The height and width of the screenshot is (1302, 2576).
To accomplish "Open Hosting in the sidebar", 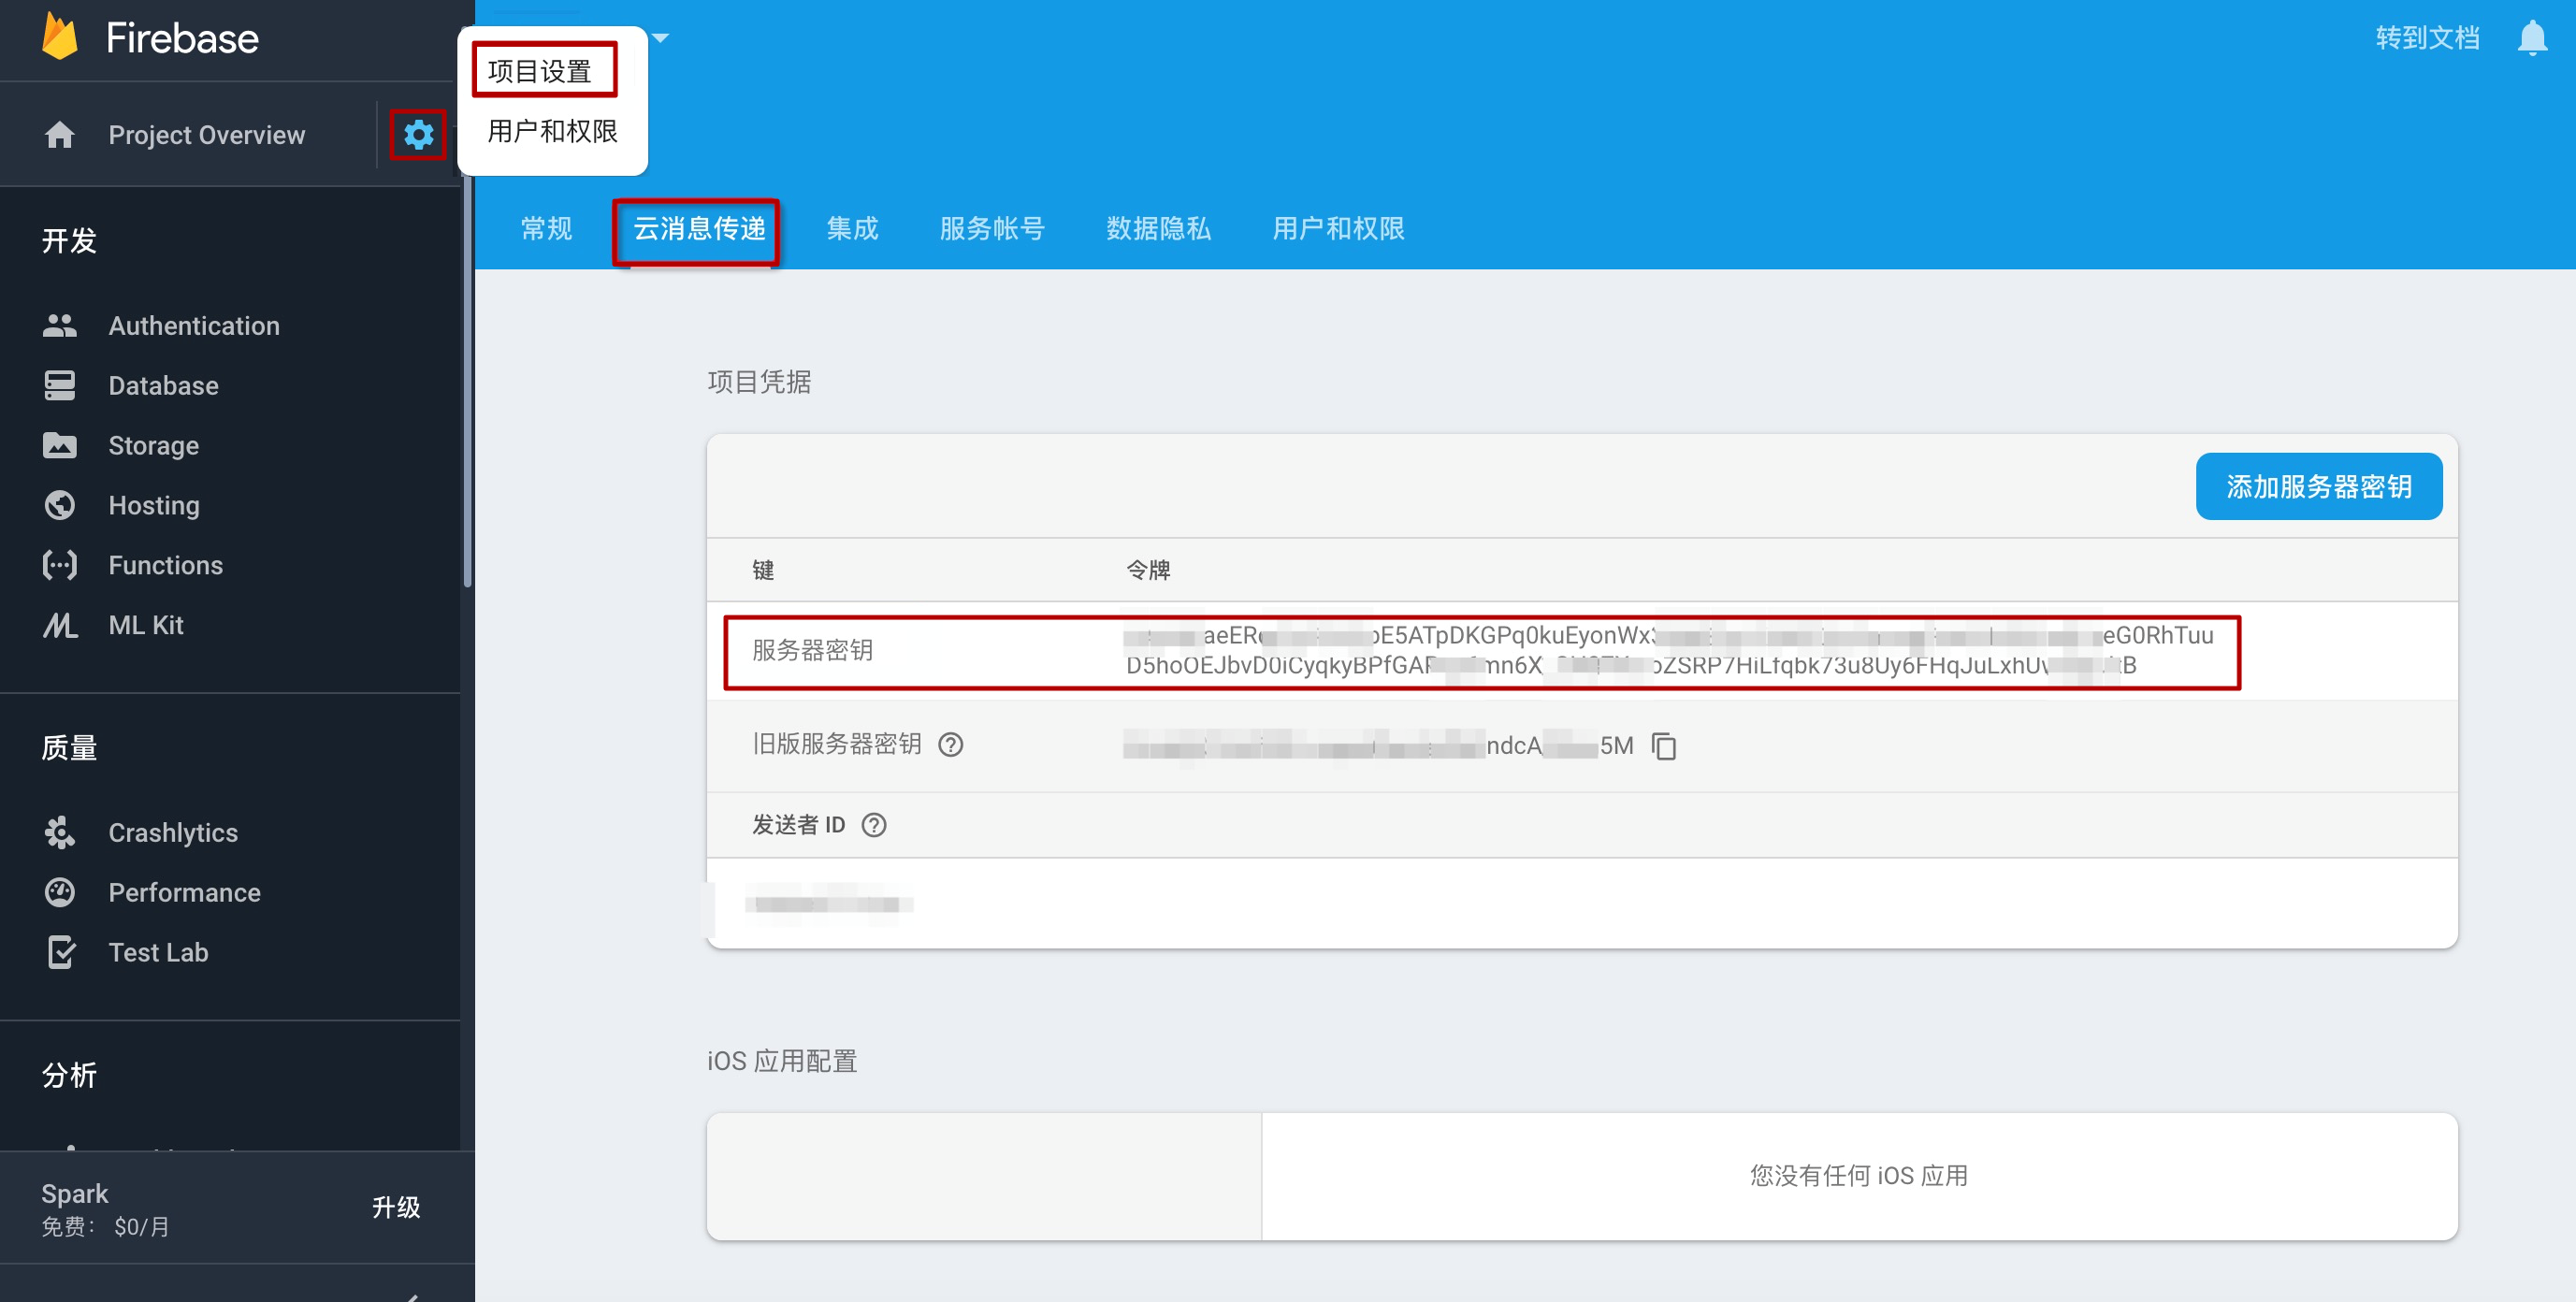I will (x=154, y=505).
